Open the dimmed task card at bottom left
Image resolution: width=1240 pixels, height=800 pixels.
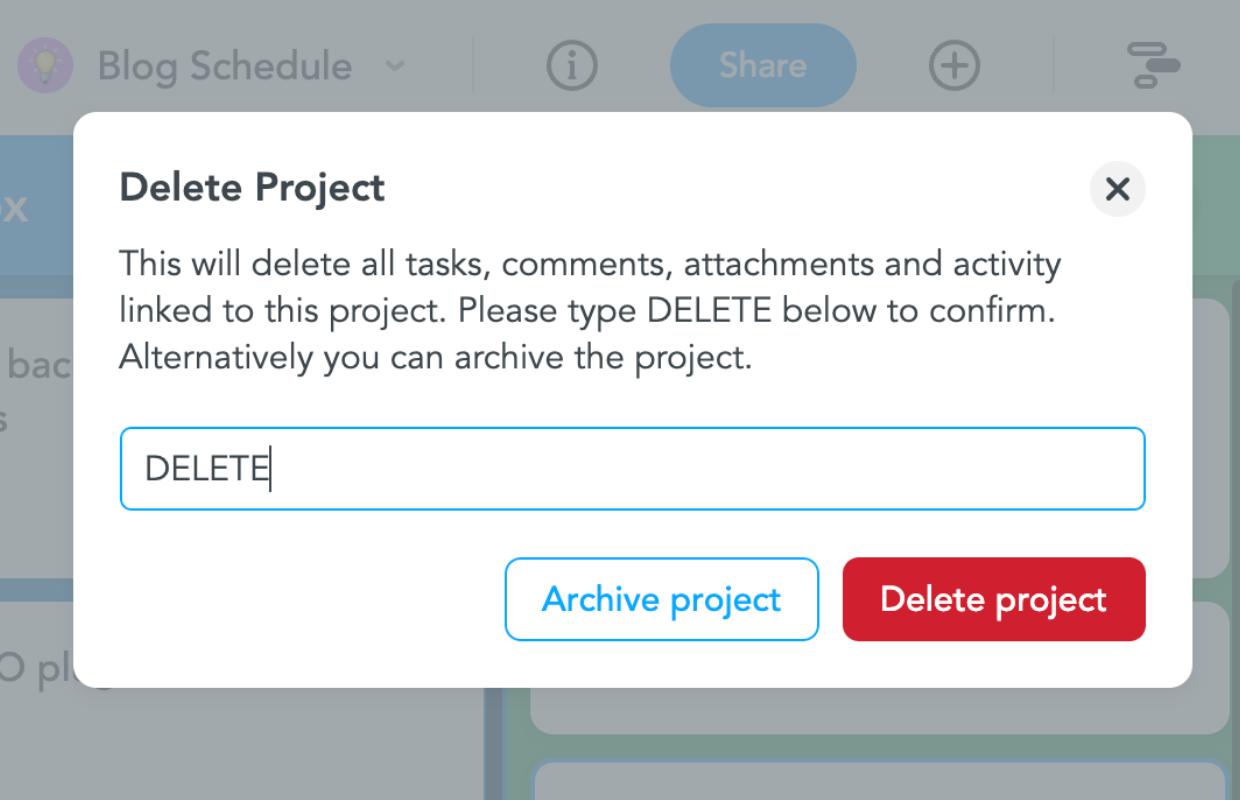[36, 700]
